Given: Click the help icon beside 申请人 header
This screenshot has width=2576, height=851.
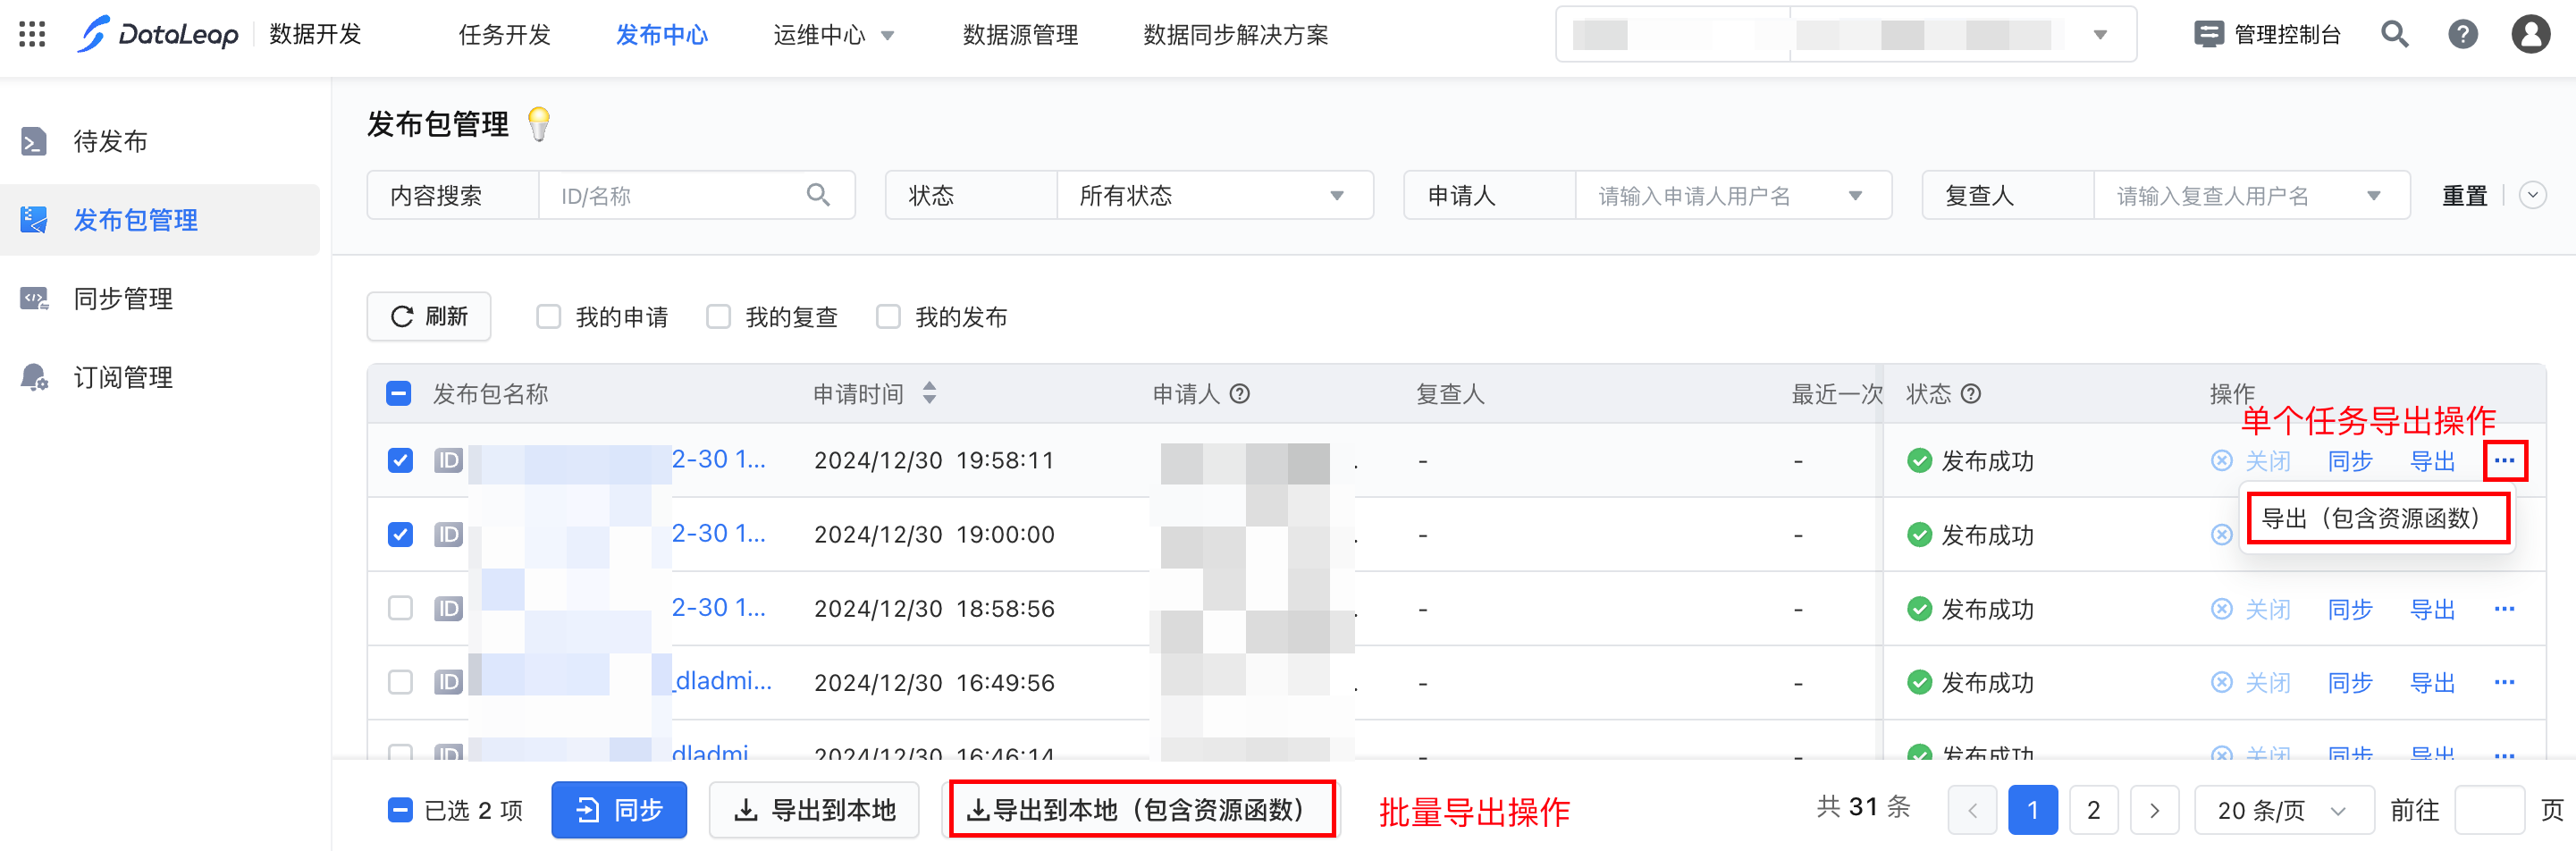Looking at the screenshot, I should (x=1239, y=394).
